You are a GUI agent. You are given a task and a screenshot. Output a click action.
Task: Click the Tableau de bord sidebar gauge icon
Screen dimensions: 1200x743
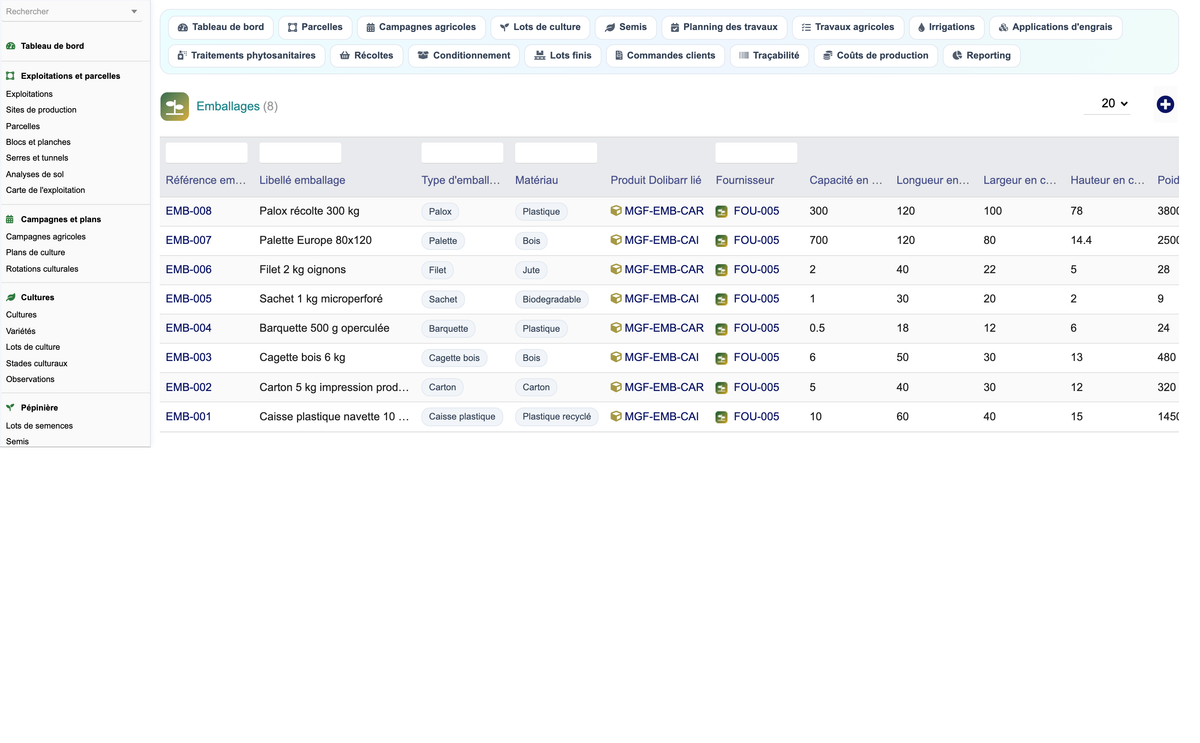[11, 46]
